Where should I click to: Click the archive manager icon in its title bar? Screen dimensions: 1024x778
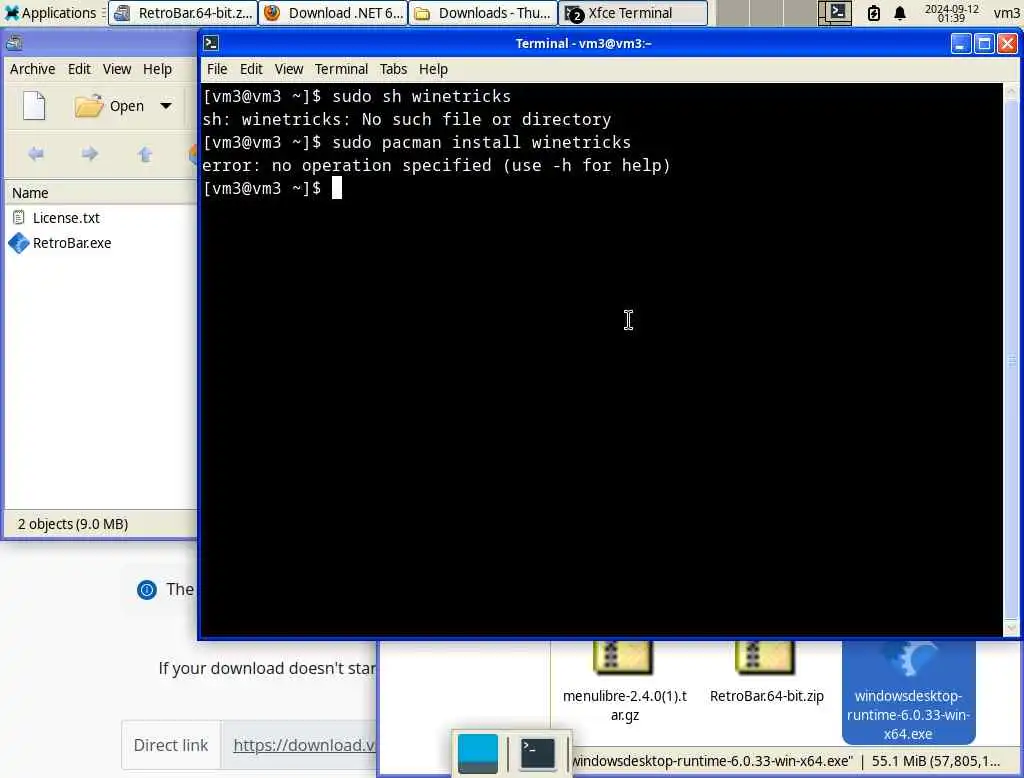click(14, 43)
